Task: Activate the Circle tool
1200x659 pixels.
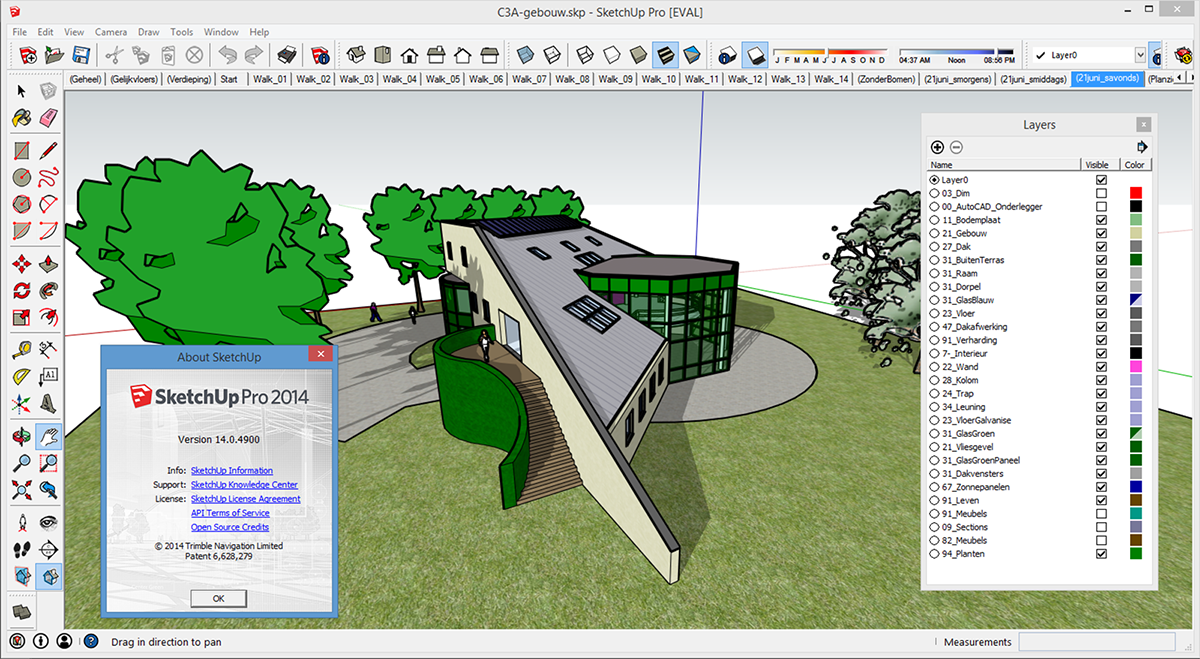Action: coord(22,178)
